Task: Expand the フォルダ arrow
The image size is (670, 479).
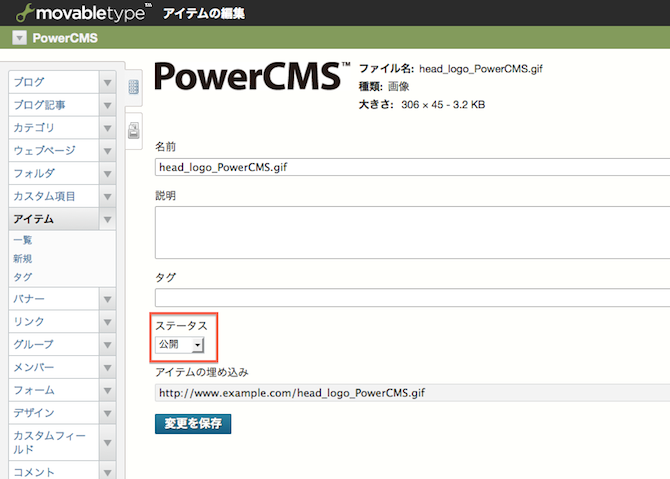Action: [107, 173]
